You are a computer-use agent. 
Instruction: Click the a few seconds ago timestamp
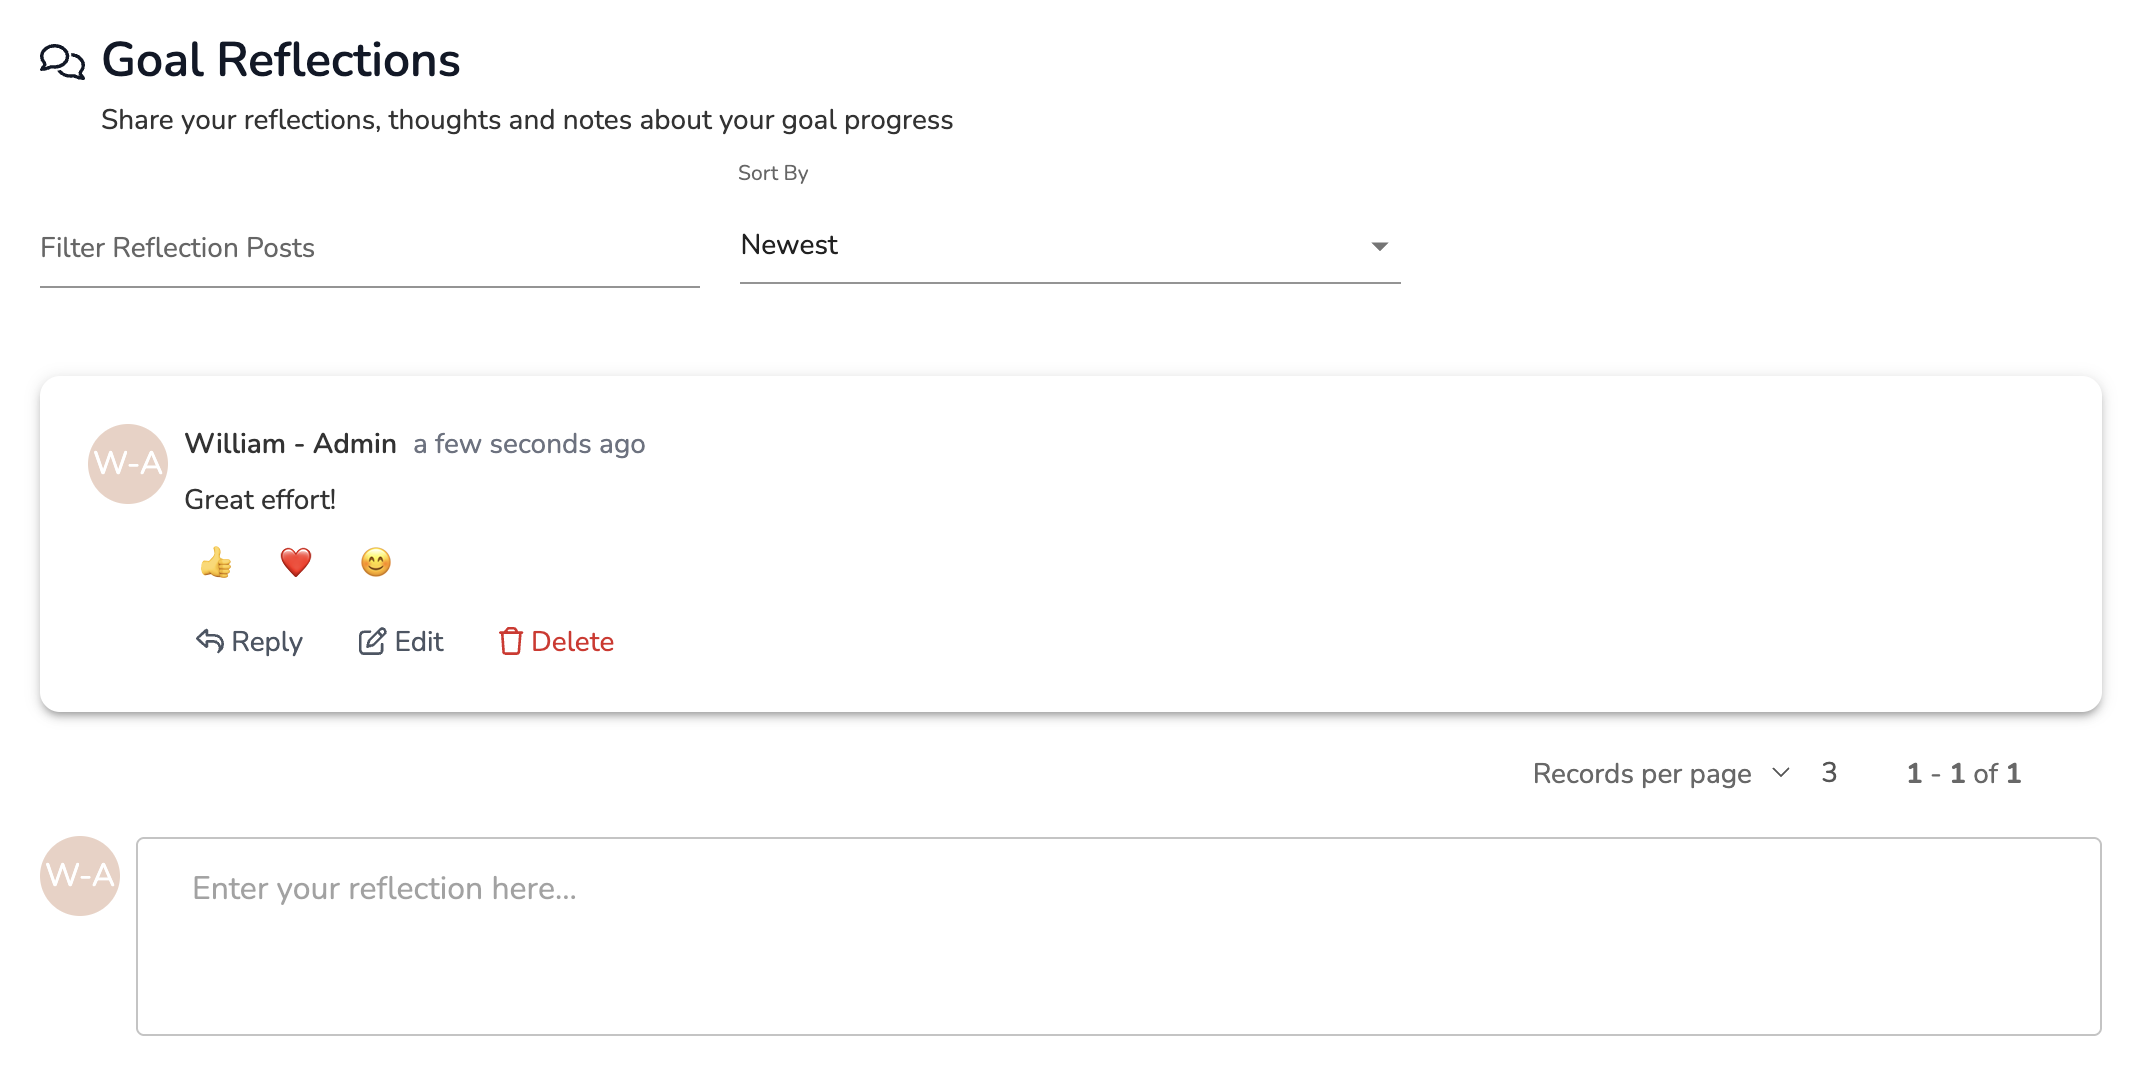(529, 444)
